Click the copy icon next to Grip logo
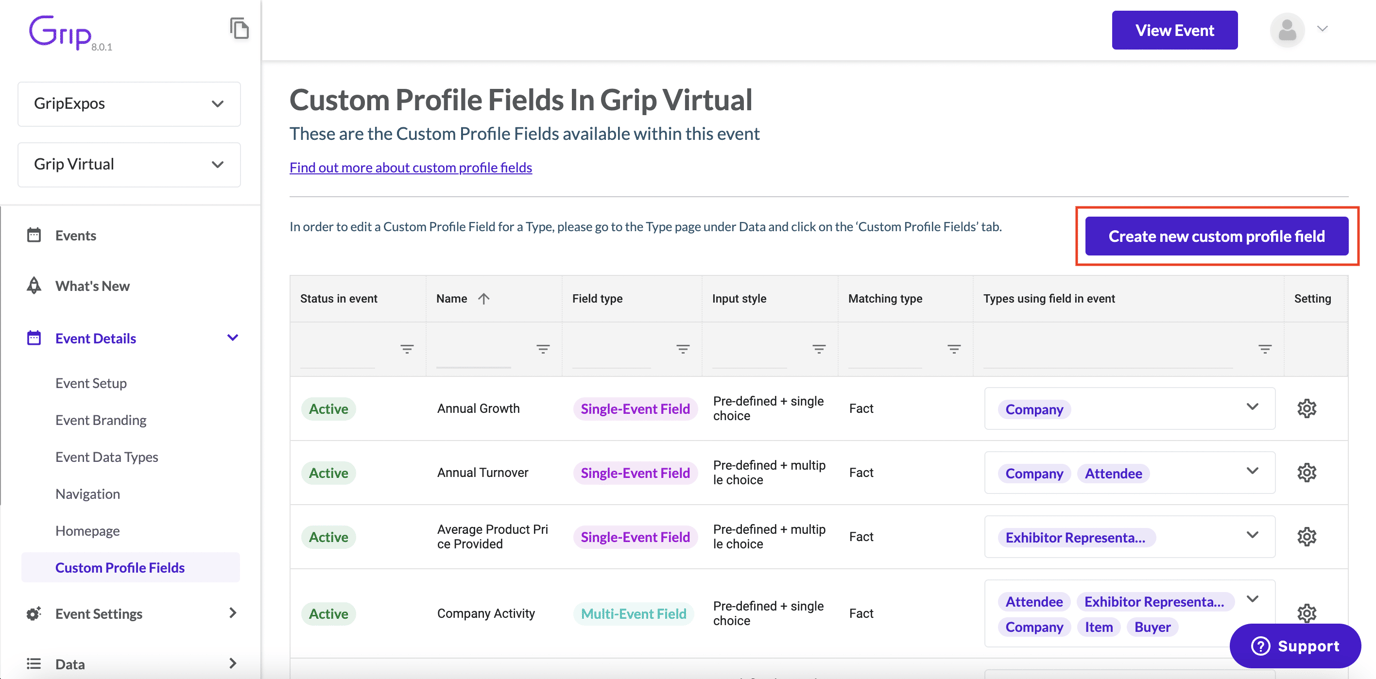The image size is (1376, 679). [240, 28]
